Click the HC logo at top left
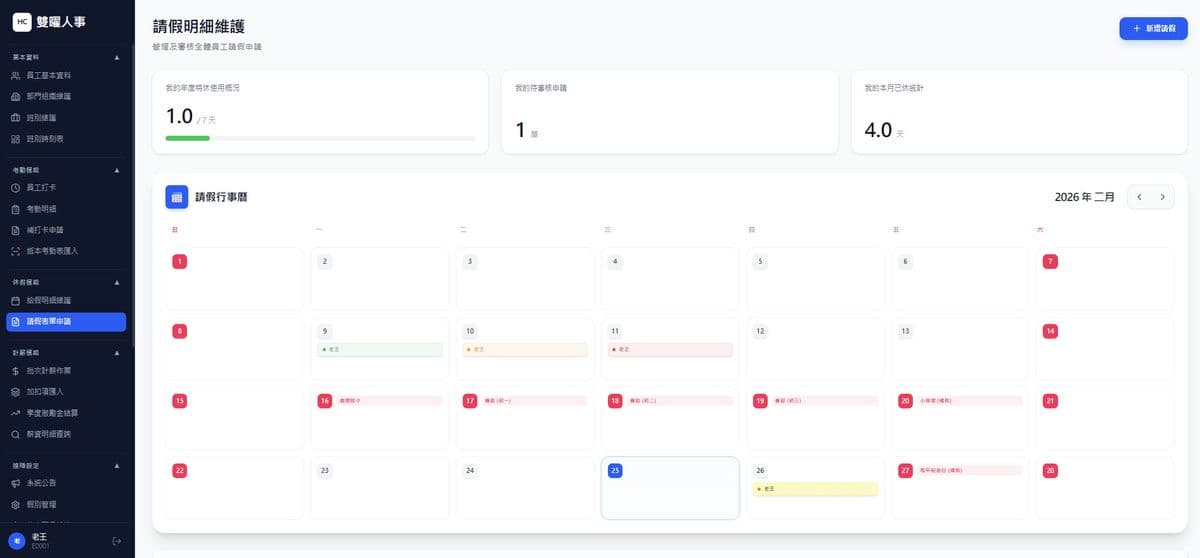 tap(21, 21)
